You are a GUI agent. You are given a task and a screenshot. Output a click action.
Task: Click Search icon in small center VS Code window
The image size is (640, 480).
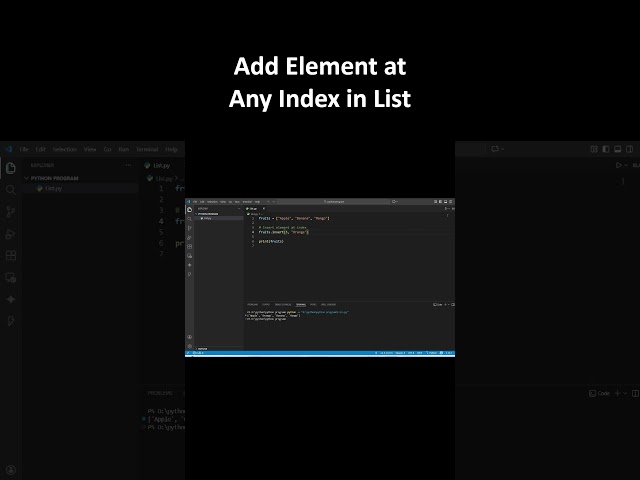(189, 219)
